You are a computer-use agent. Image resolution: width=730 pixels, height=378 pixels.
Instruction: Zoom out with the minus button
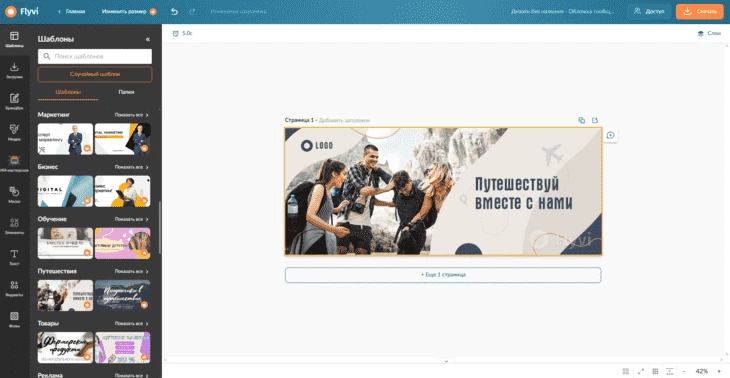tap(684, 371)
